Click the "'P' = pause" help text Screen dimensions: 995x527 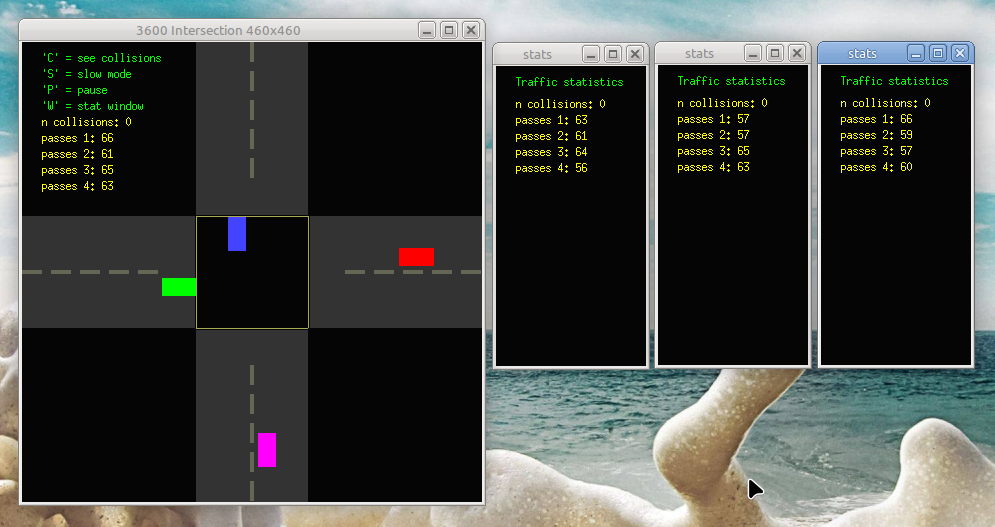click(x=74, y=90)
